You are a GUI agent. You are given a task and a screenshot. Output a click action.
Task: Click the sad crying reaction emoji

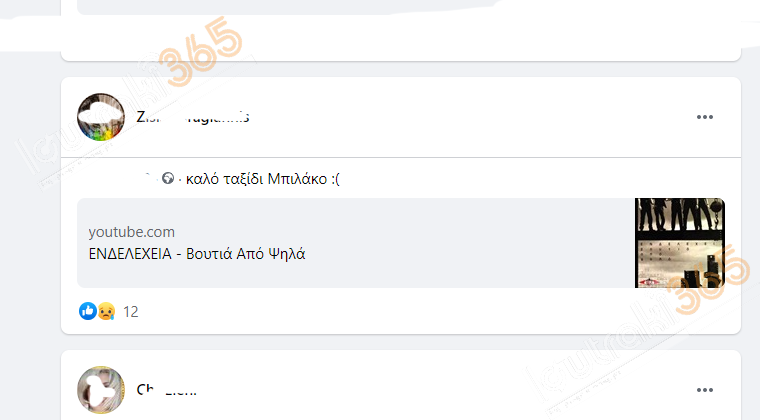point(106,311)
